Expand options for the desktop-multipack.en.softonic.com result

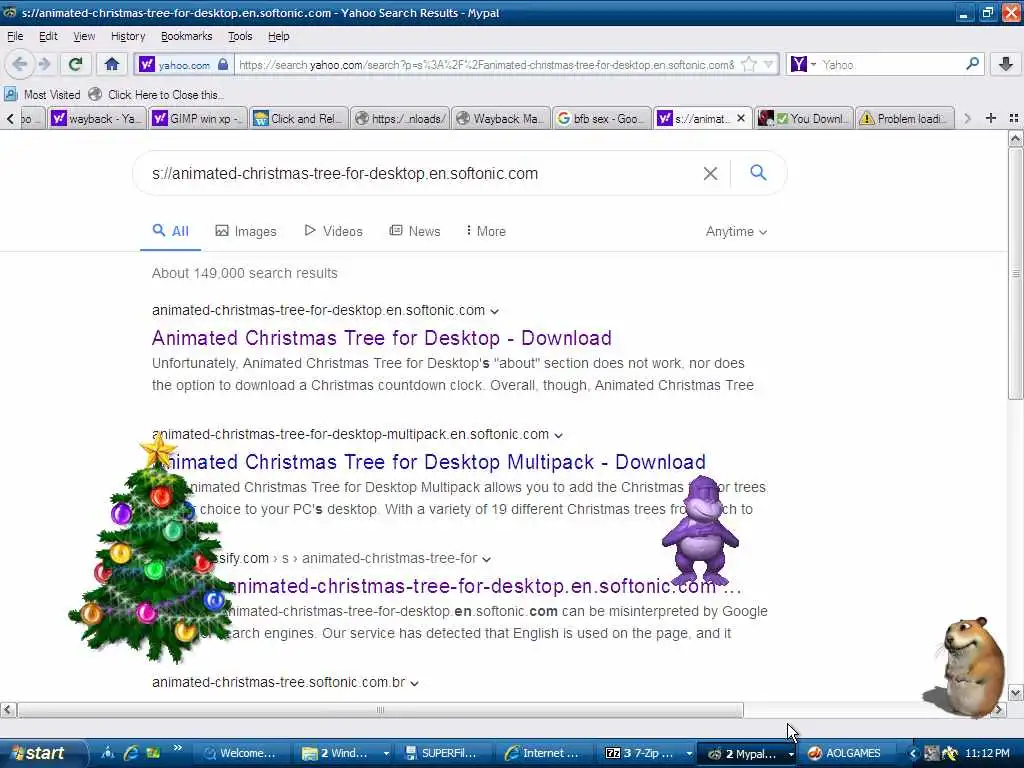coord(558,436)
